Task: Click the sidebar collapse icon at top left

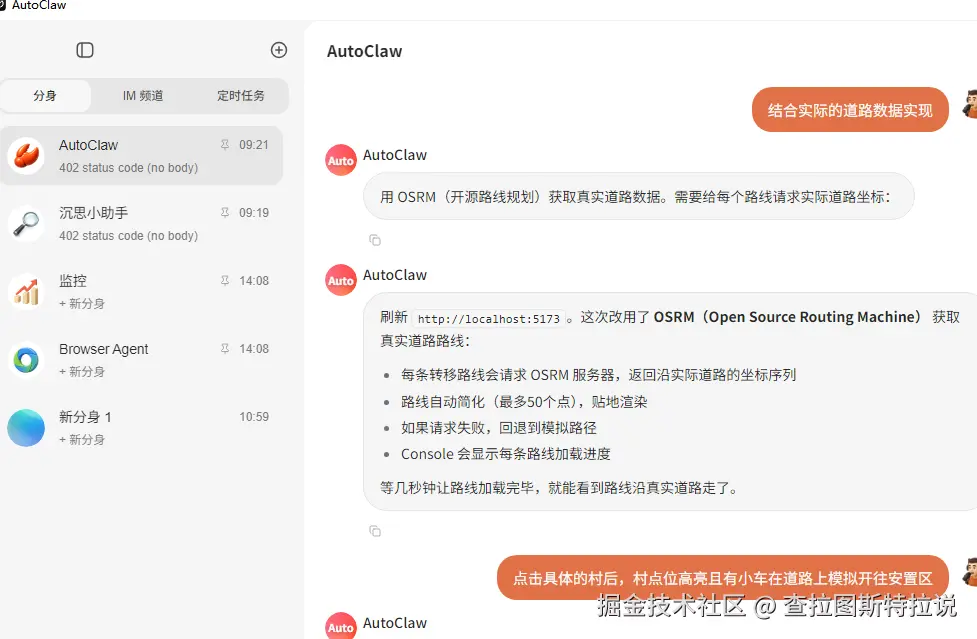Action: pyautogui.click(x=85, y=49)
